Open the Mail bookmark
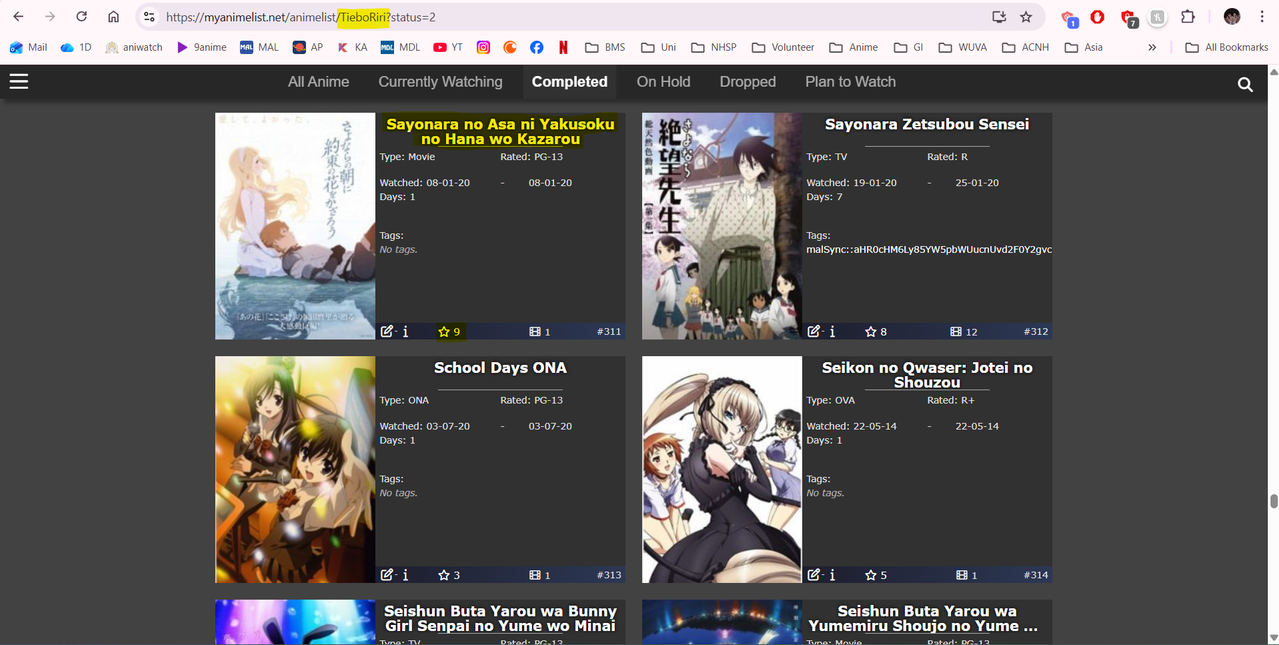Viewport: 1279px width, 645px height. tap(29, 47)
